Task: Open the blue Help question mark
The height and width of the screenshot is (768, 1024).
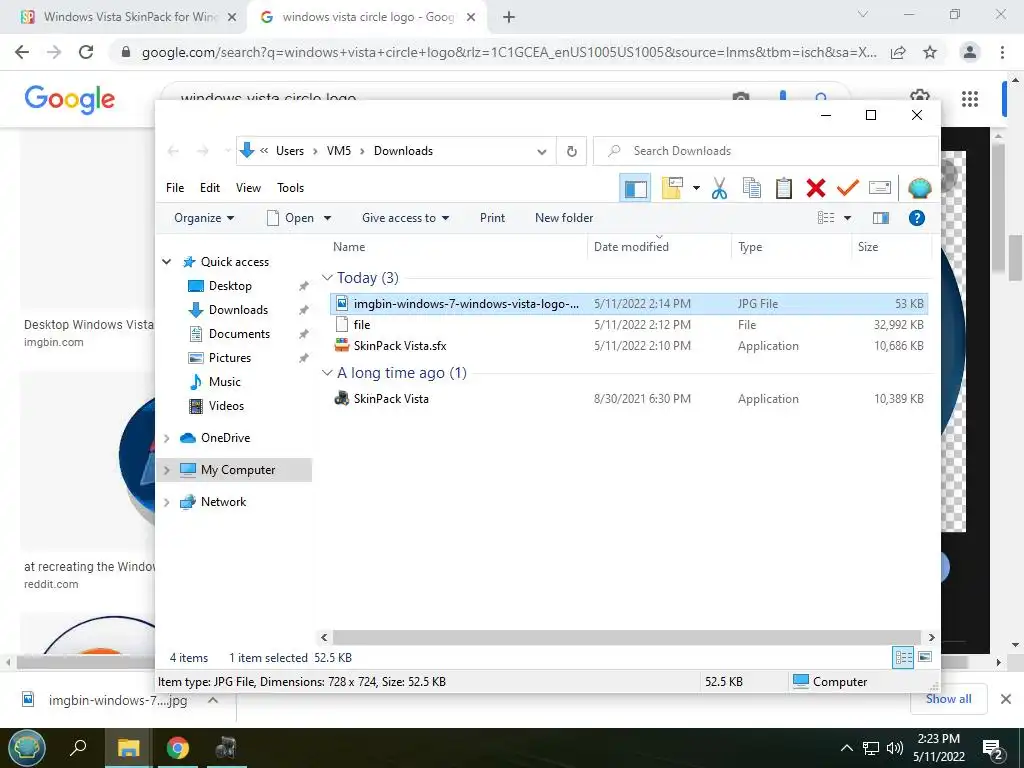Action: (x=917, y=218)
